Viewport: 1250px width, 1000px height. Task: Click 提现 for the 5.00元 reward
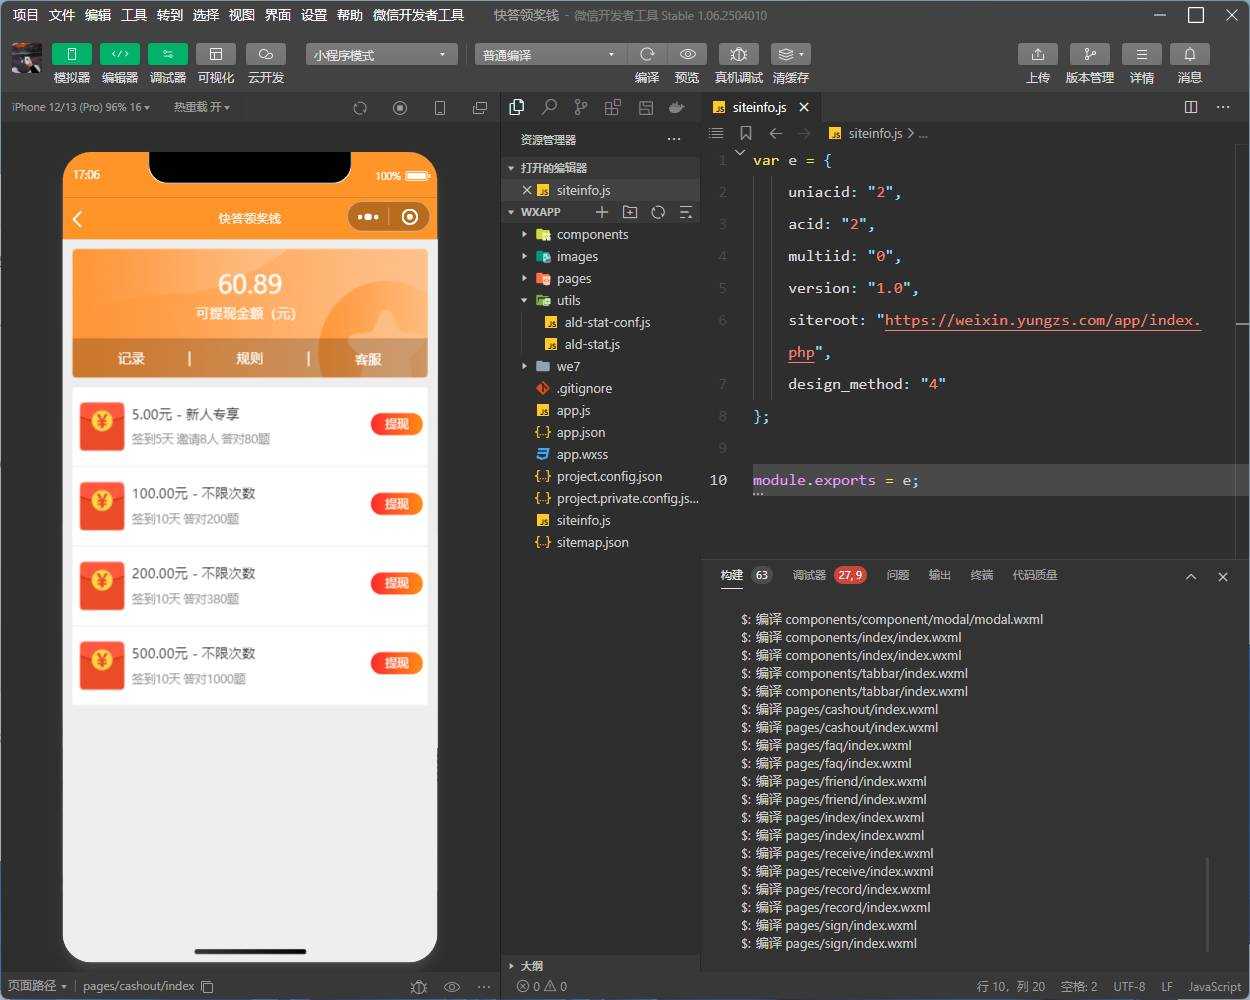tap(396, 424)
